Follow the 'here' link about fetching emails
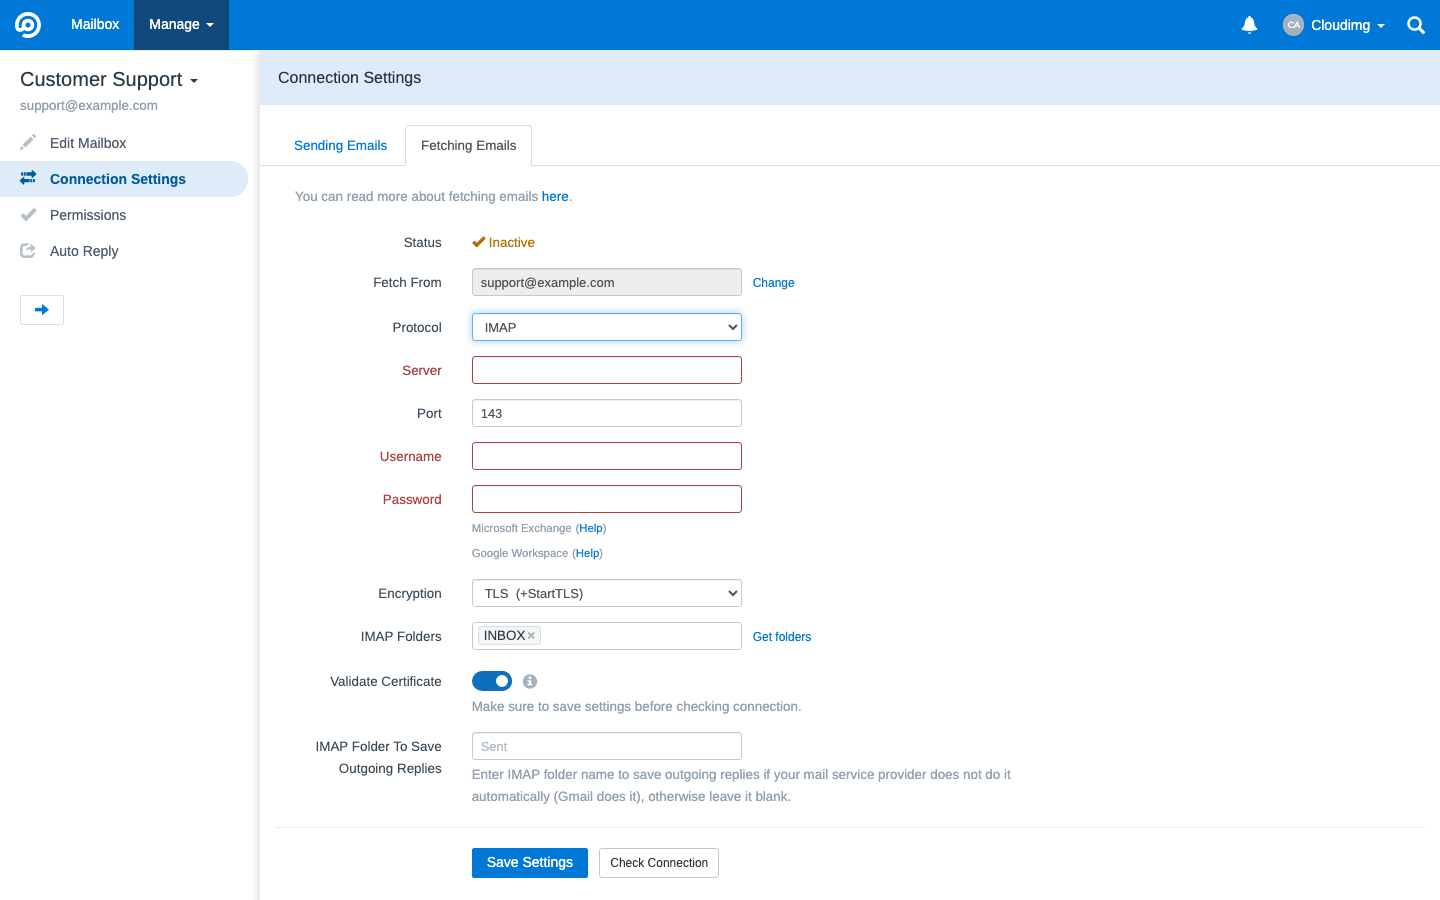Screen dimensions: 1440x900 tap(555, 197)
